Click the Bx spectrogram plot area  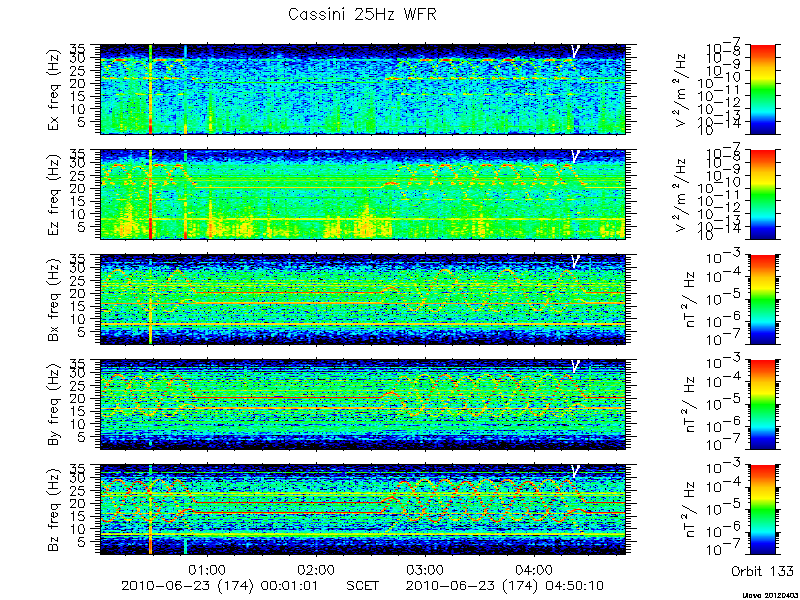362,299
